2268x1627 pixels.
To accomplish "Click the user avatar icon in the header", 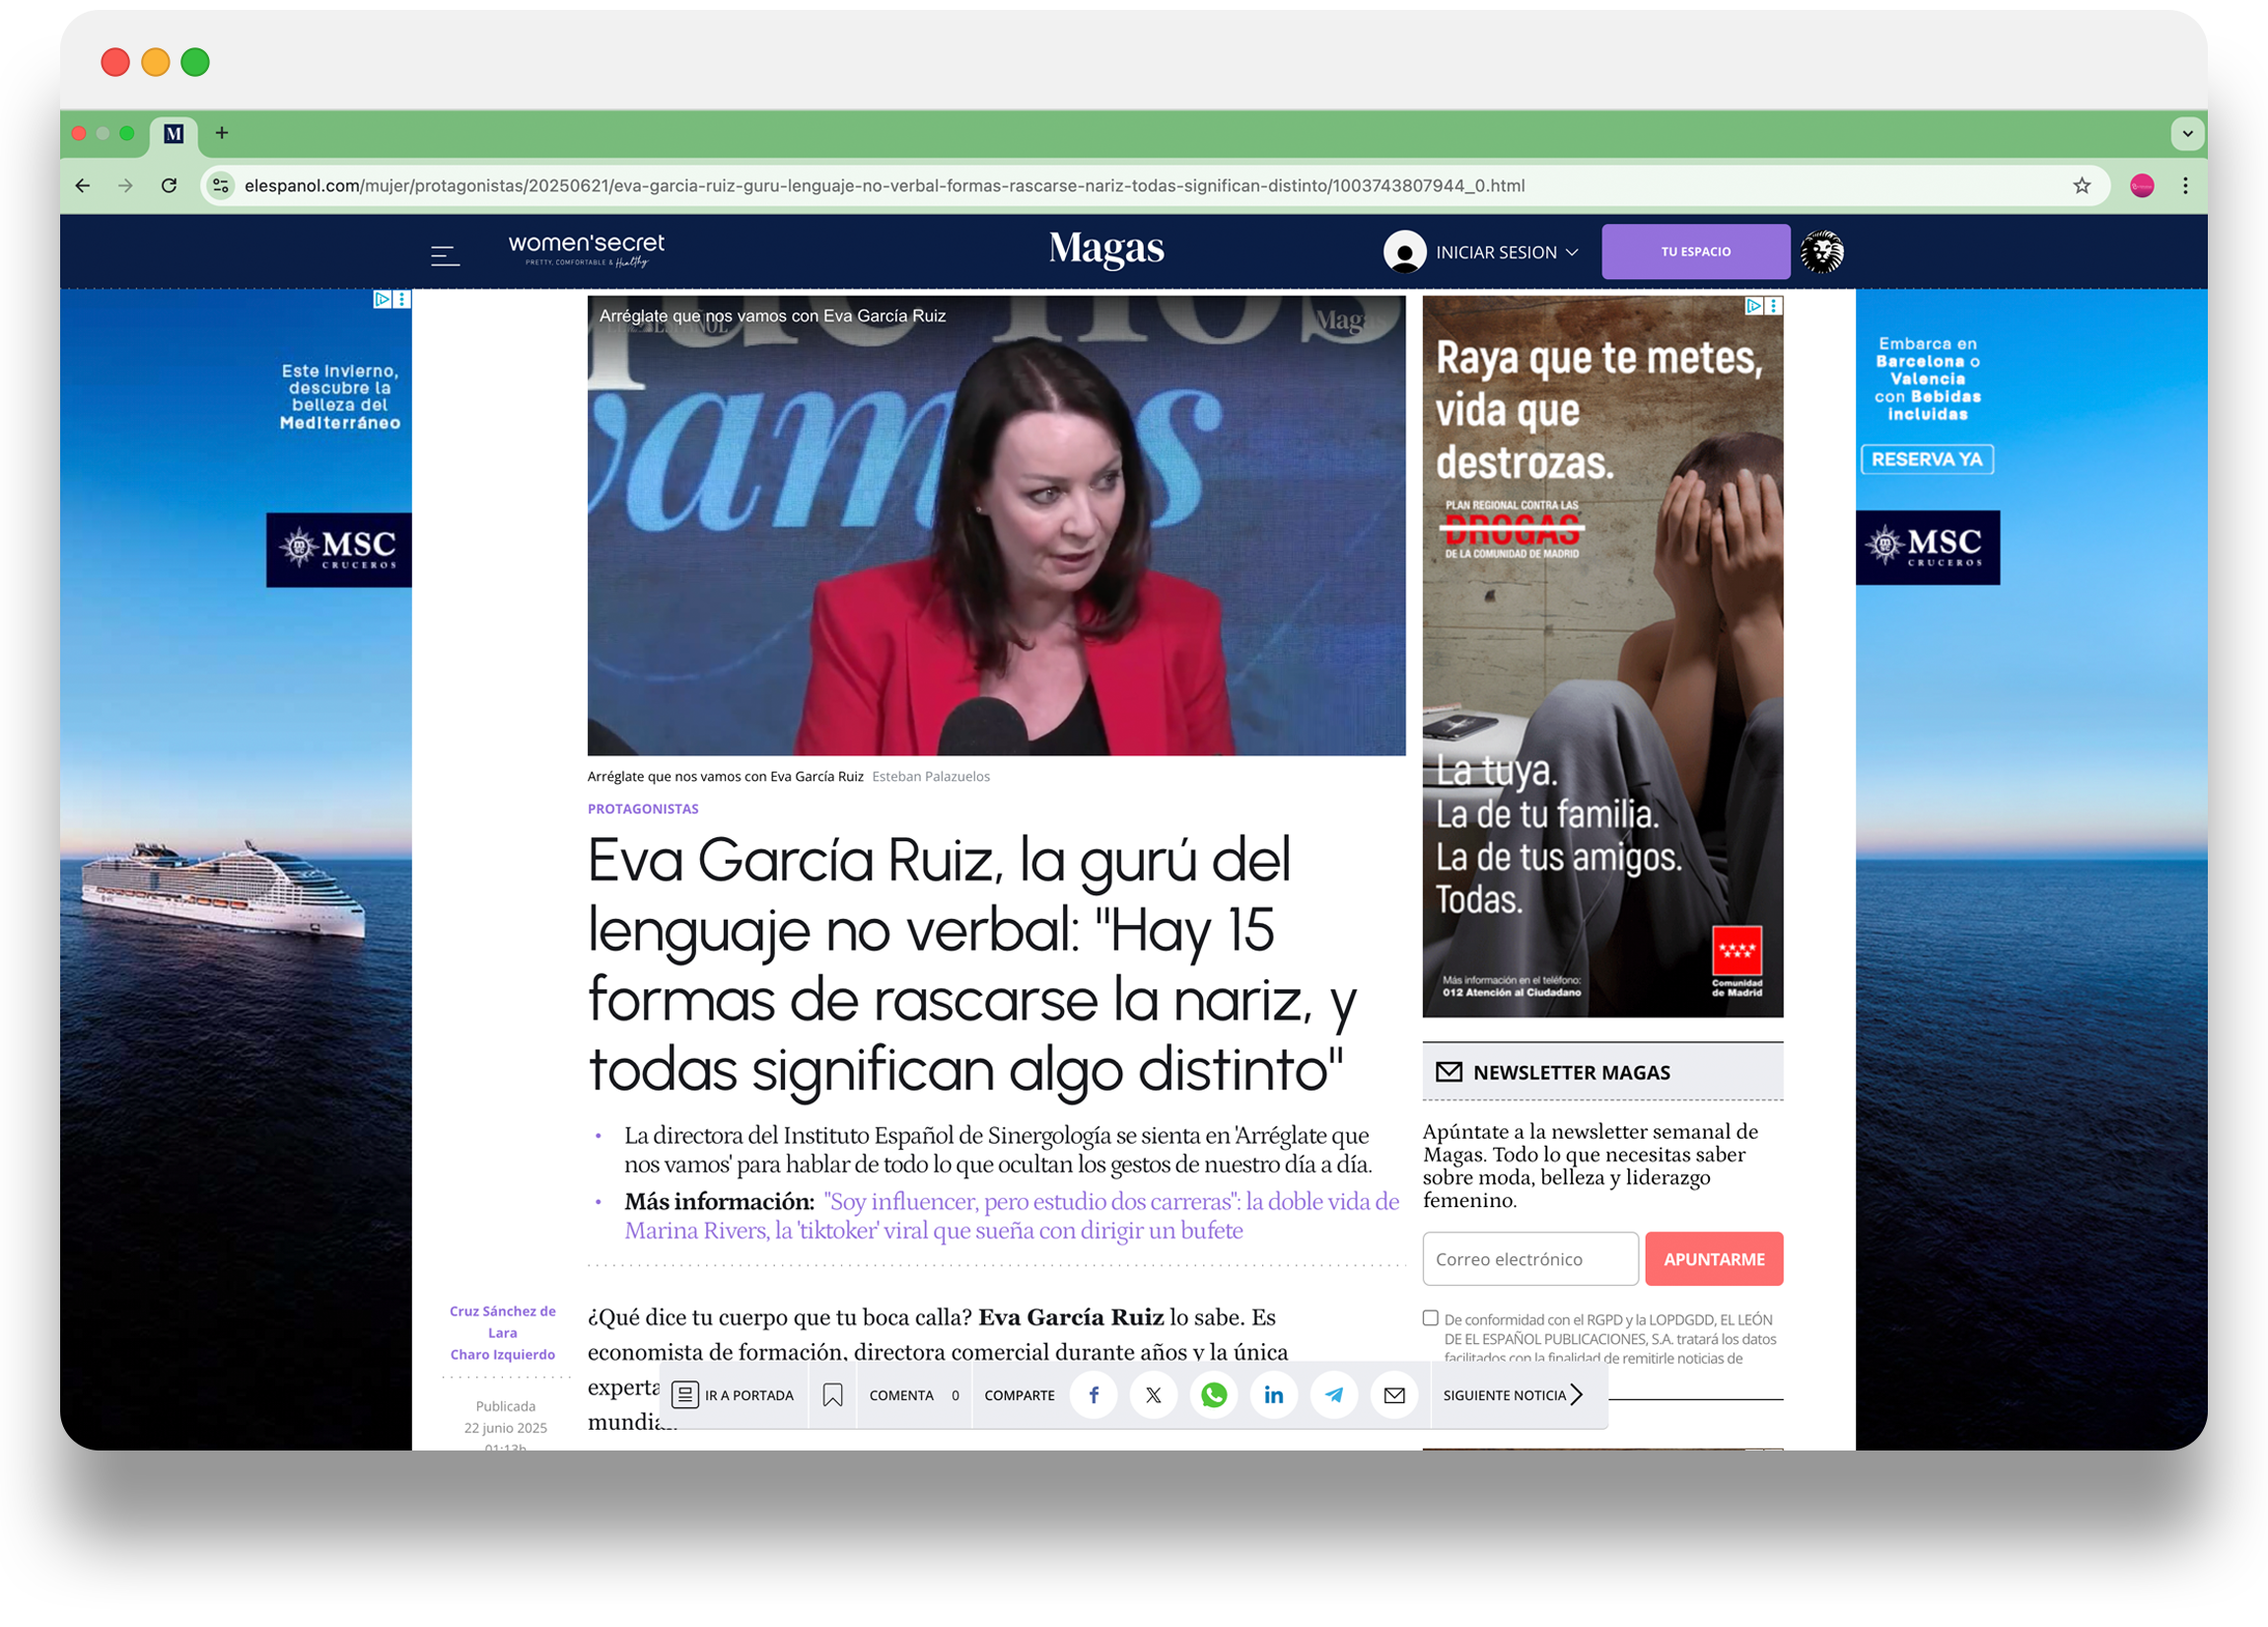I will pos(1404,252).
